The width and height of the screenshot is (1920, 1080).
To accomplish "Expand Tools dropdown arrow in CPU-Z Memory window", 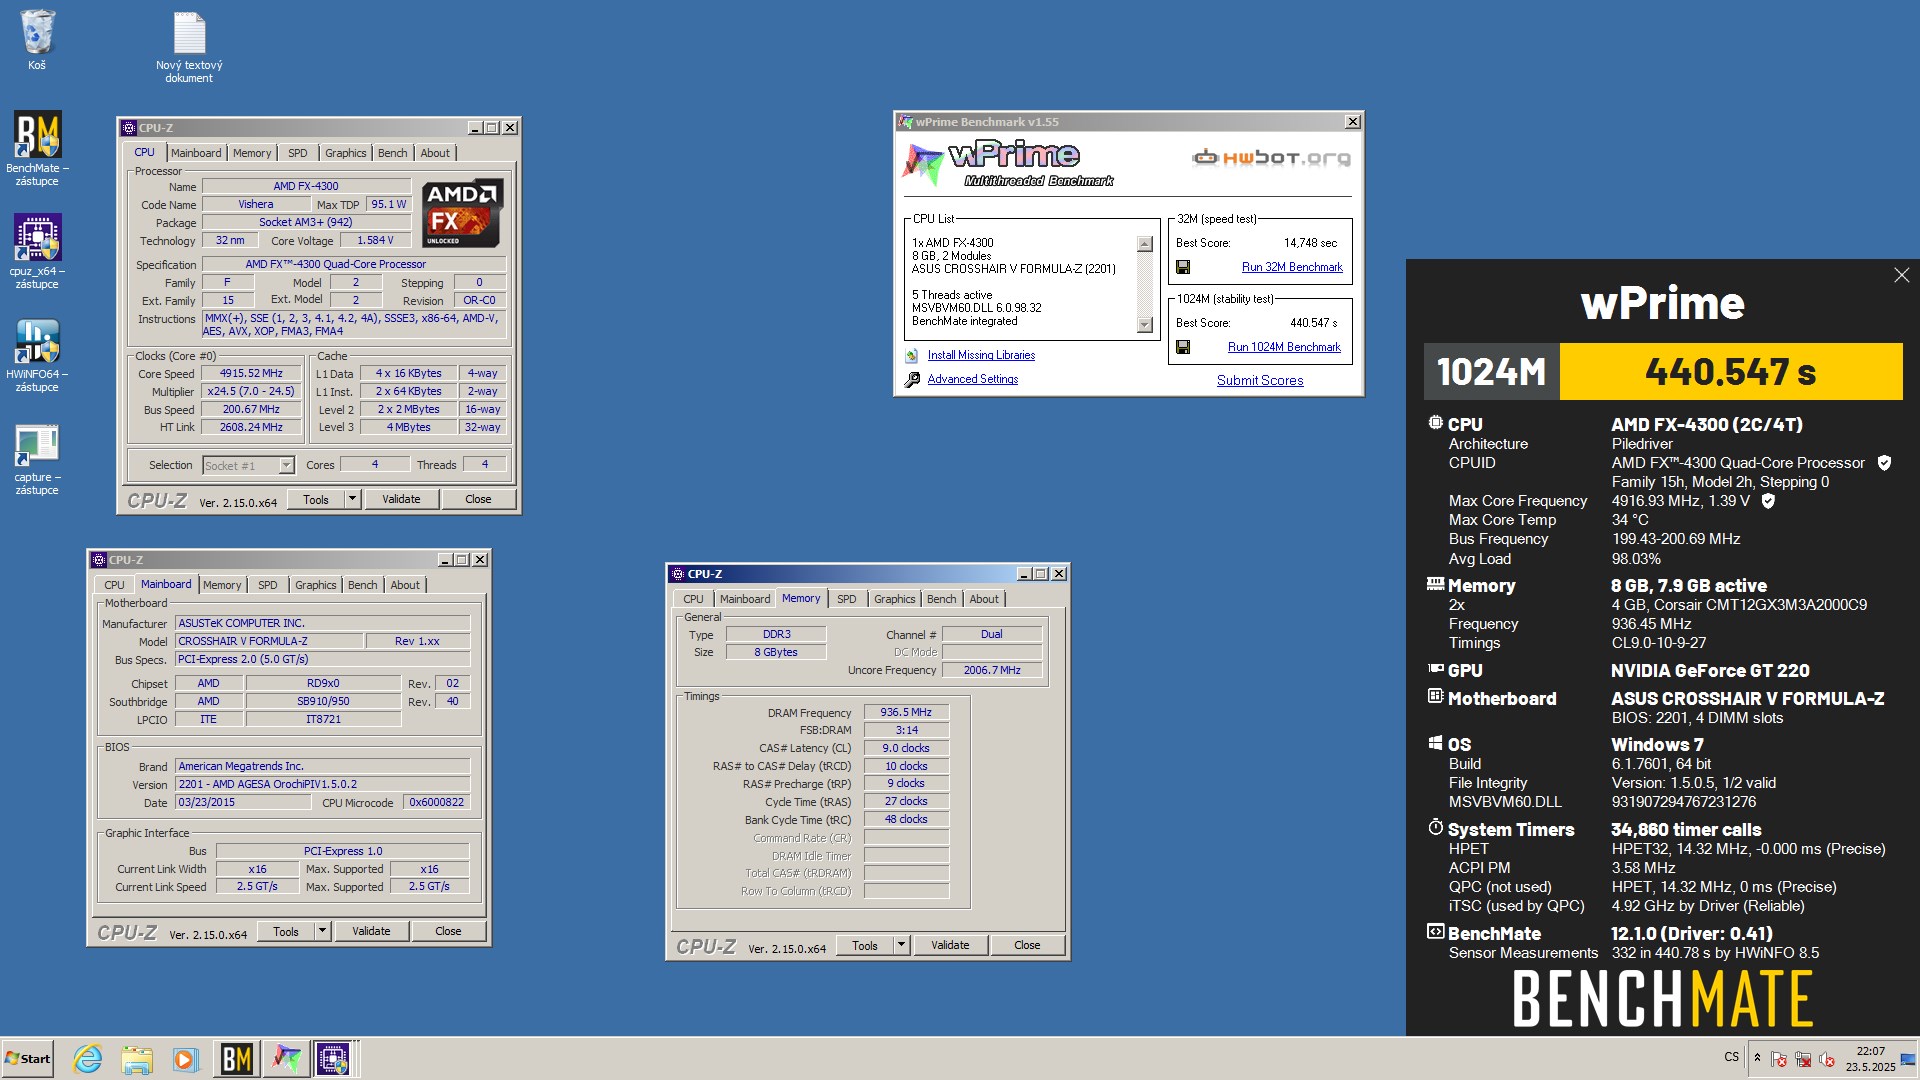I will [901, 945].
